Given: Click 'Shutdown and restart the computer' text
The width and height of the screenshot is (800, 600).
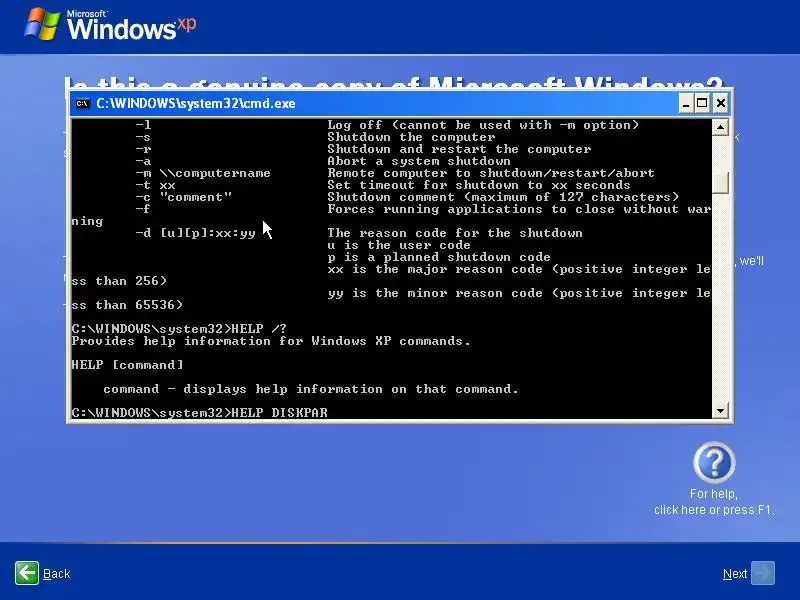Looking at the screenshot, I should [x=459, y=149].
